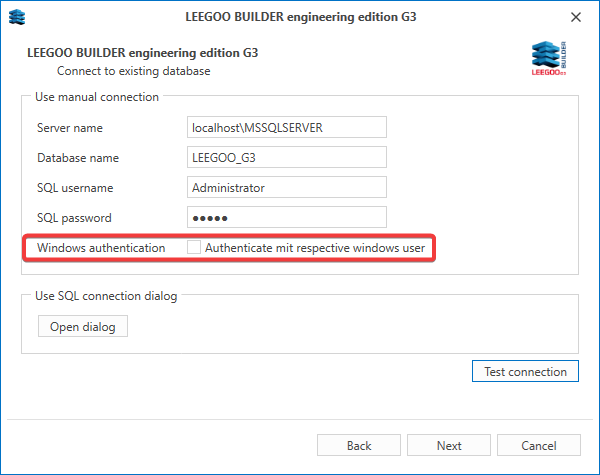Image resolution: width=600 pixels, height=475 pixels.
Task: Click the 'Database name' label
Action: [78, 158]
